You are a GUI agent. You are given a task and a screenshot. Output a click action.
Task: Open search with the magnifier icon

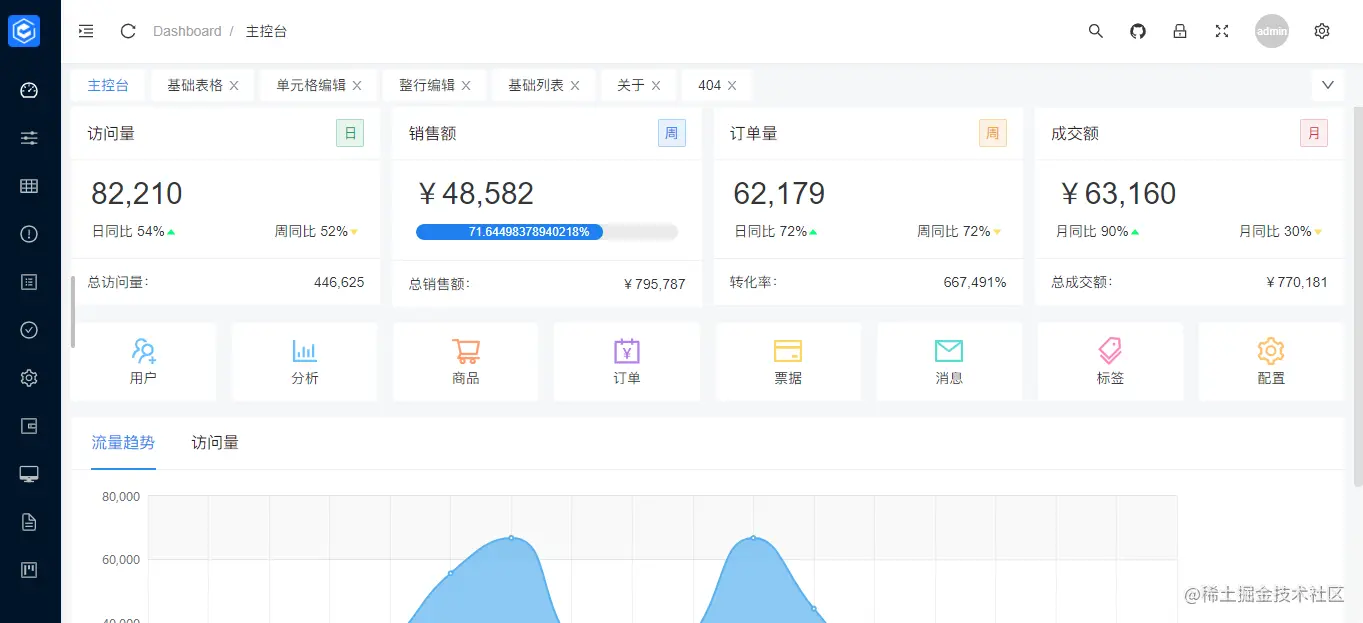[x=1096, y=31]
